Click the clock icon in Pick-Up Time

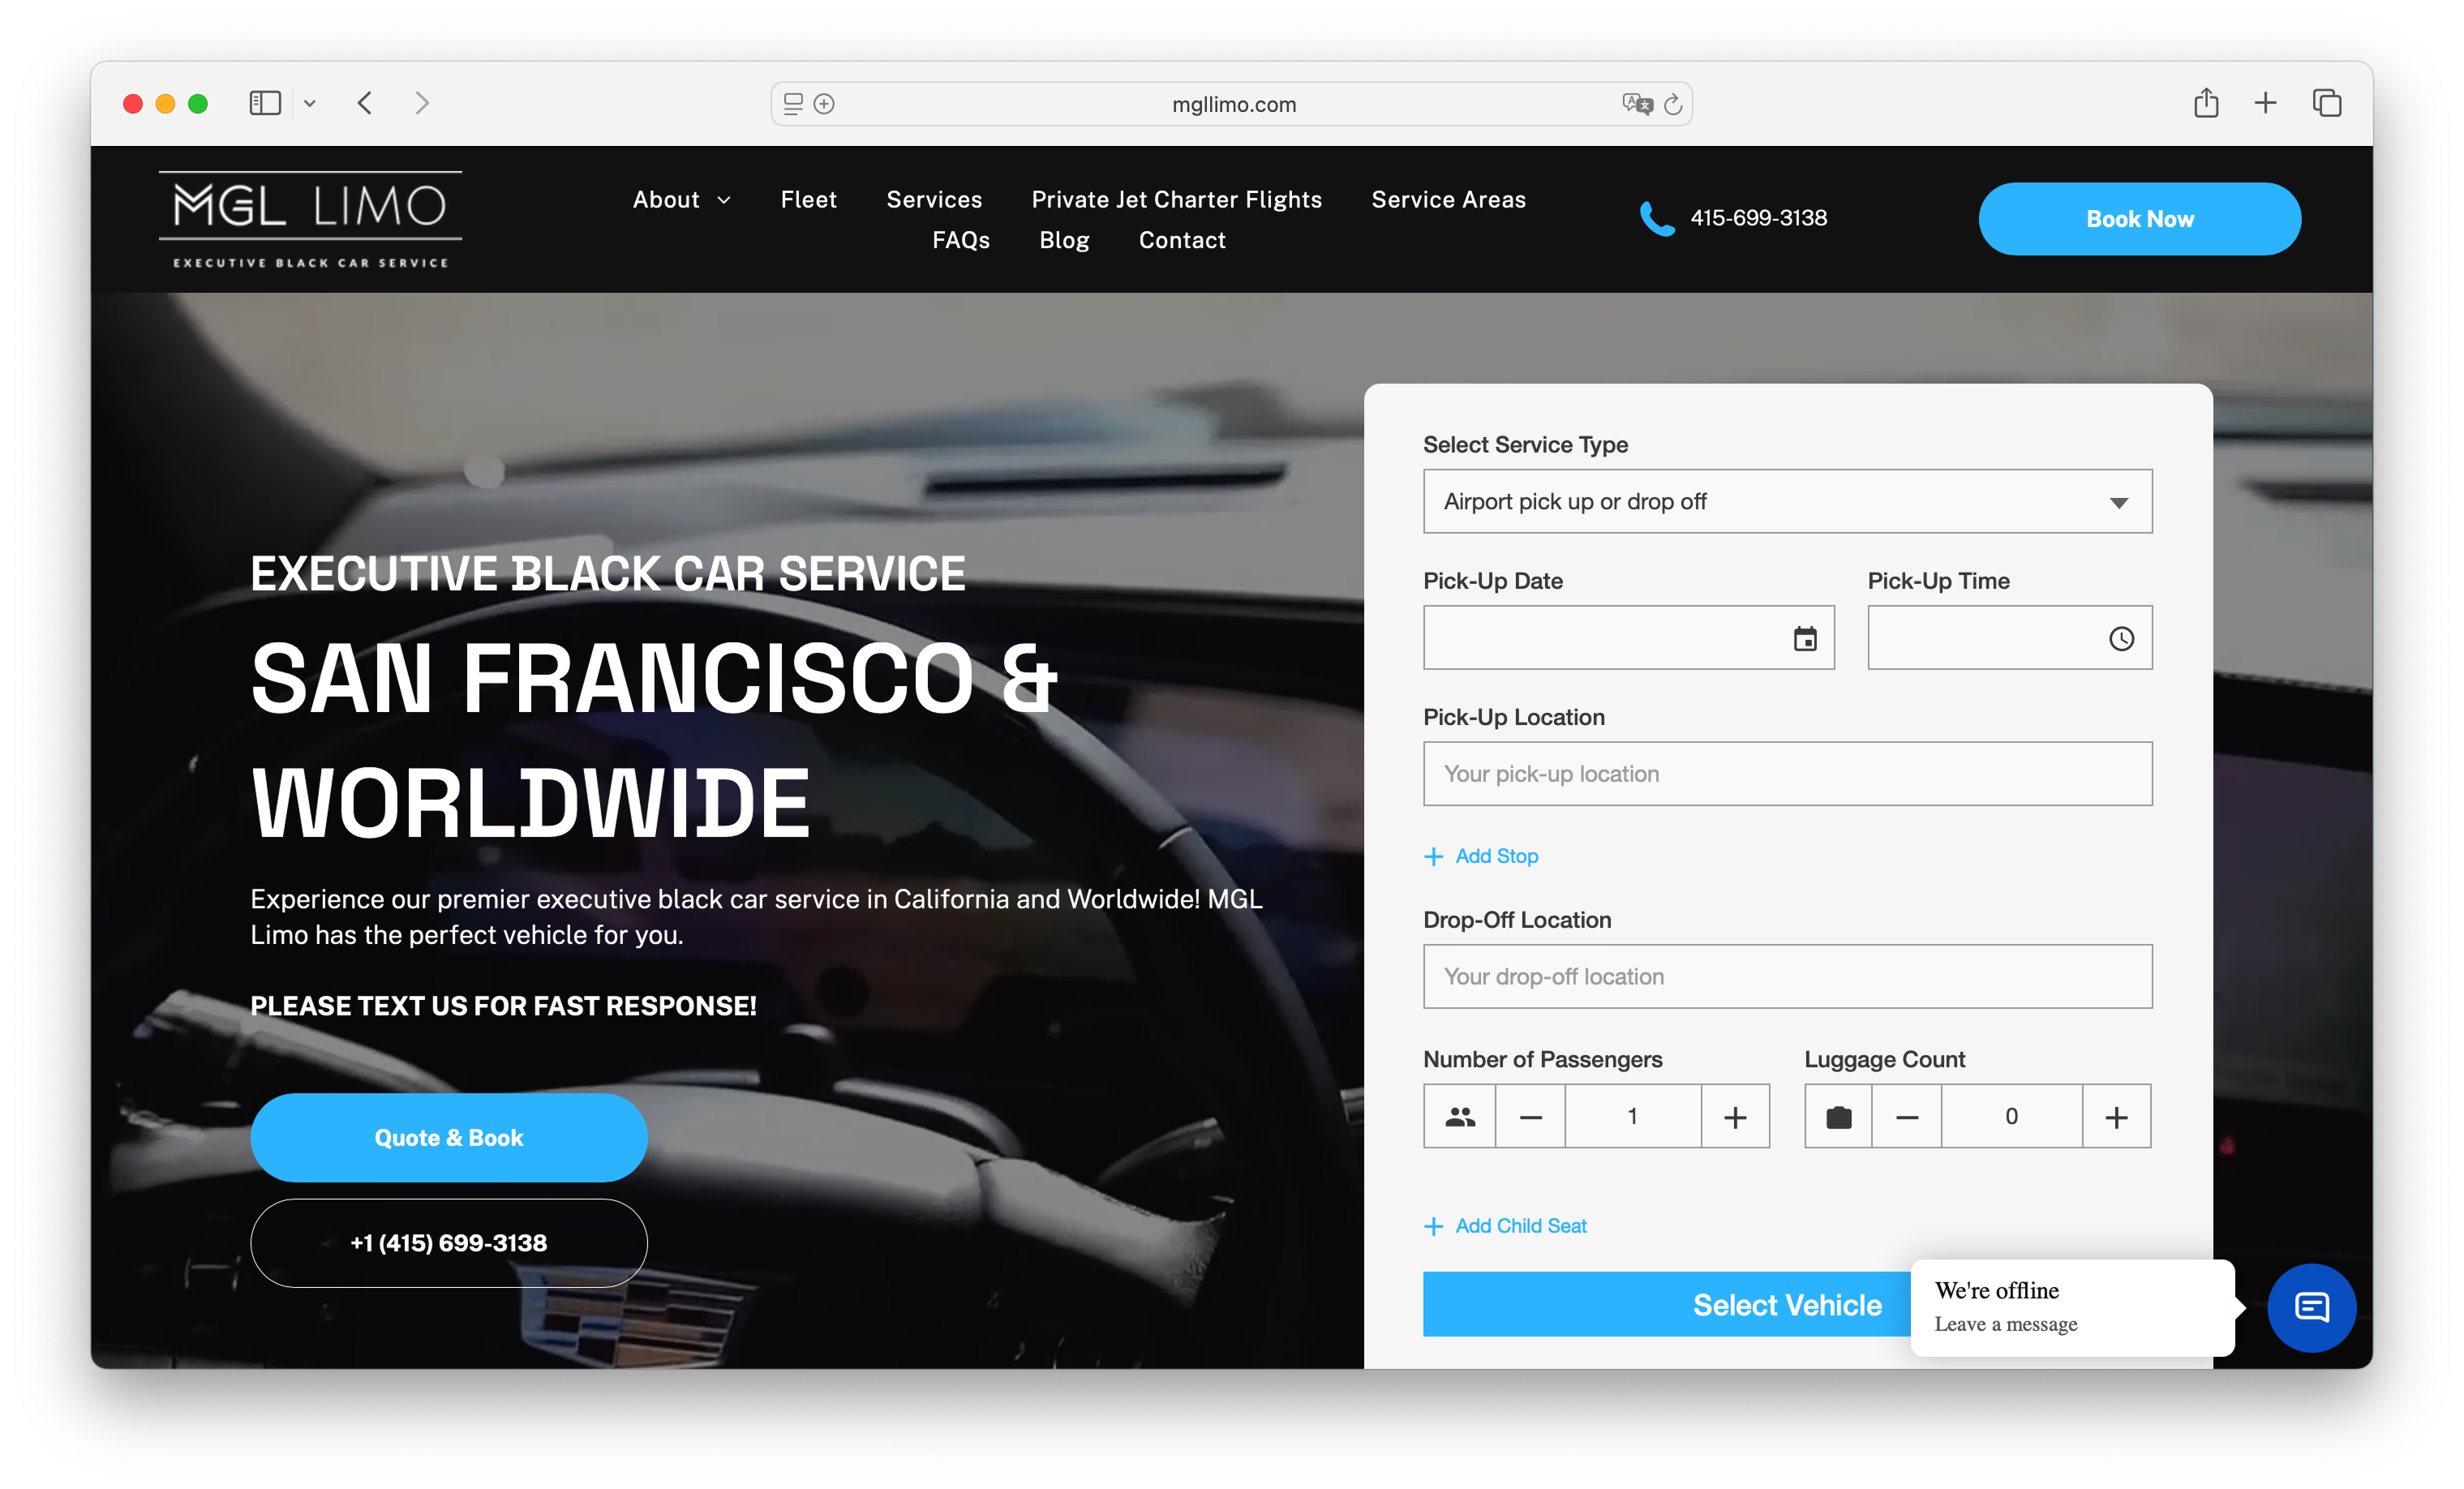[x=2121, y=638]
